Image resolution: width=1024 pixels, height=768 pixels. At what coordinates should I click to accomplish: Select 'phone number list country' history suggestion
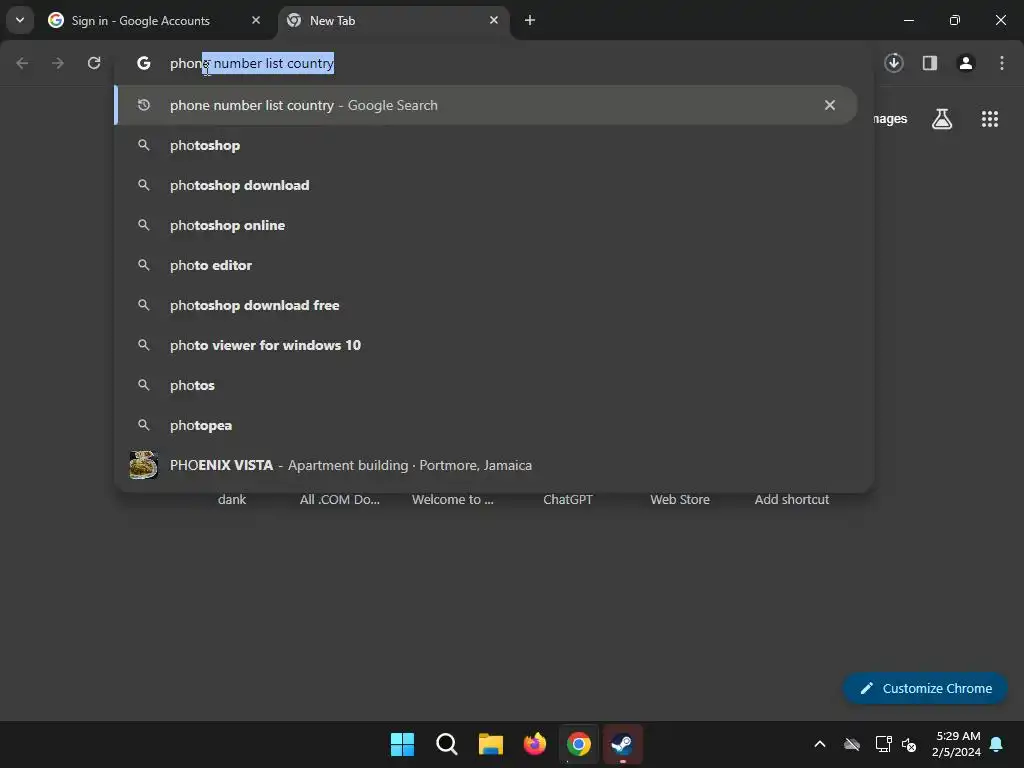(486, 105)
